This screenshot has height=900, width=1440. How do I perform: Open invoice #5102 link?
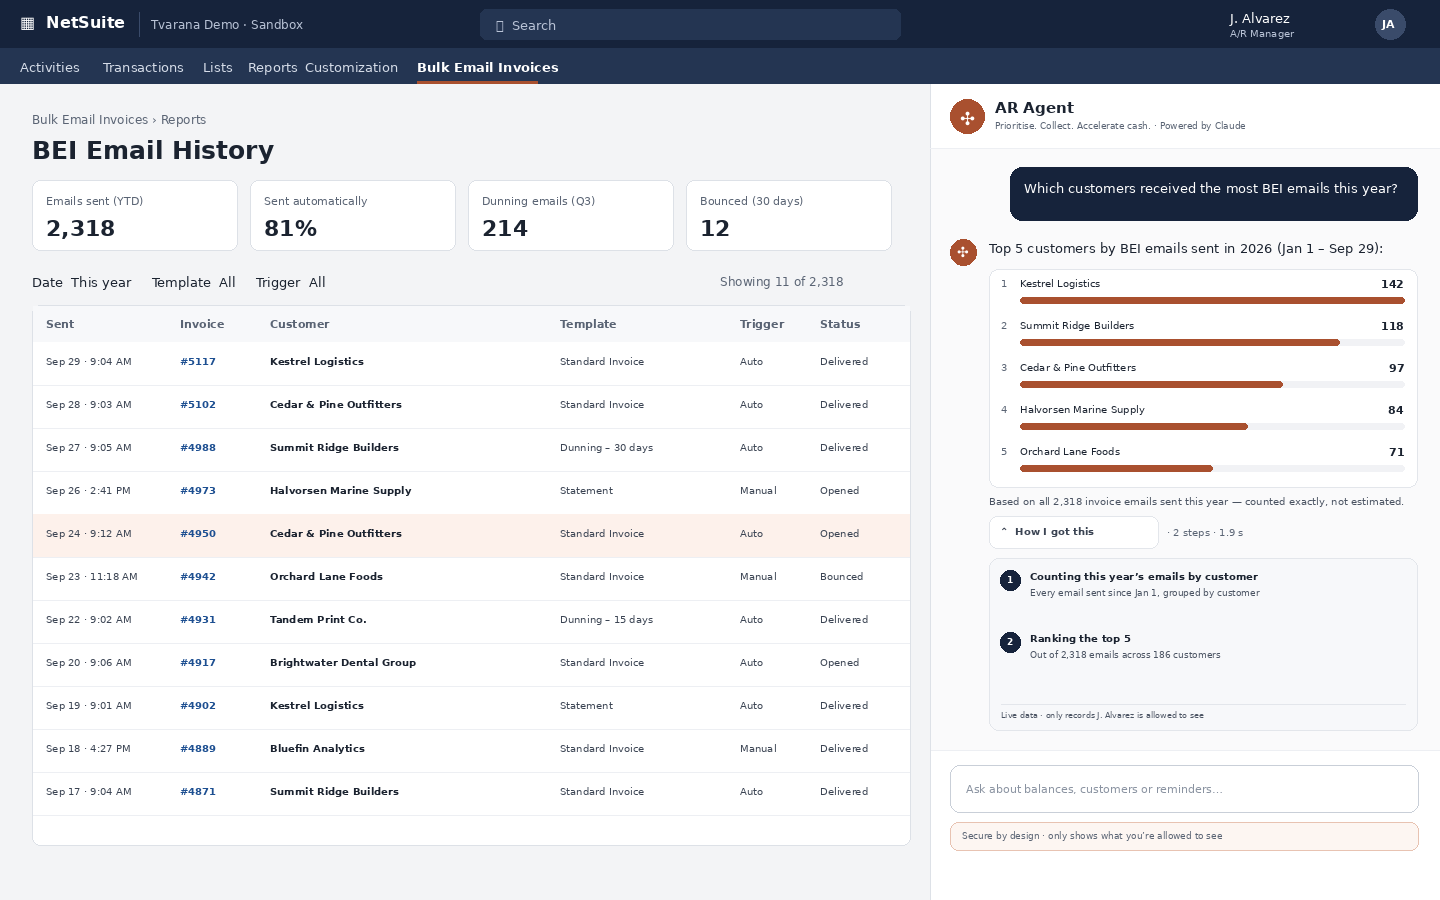pos(198,405)
